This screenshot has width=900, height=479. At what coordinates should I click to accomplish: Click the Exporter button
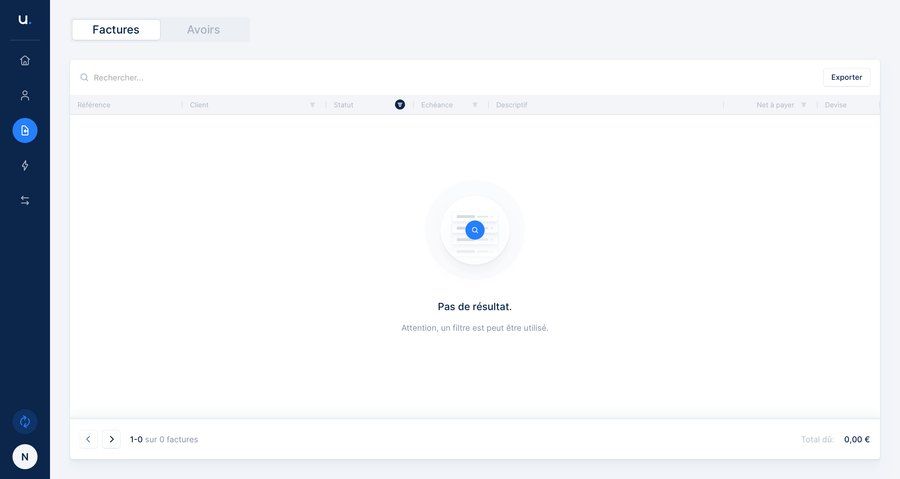pos(846,77)
